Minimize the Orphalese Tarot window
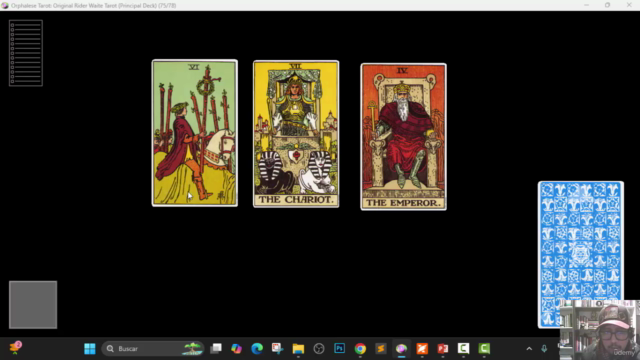 pos(587,5)
